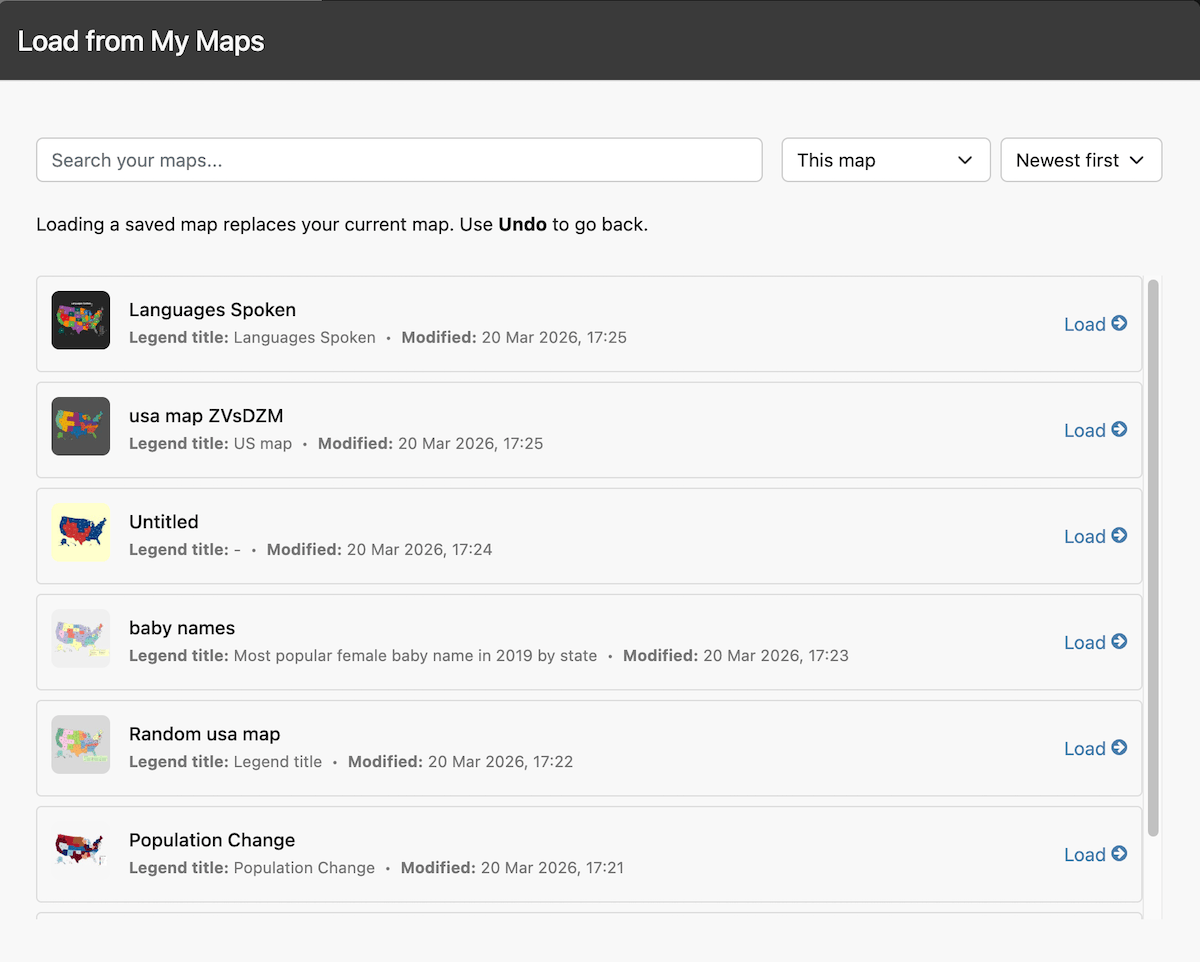
Task: Expand the 'Newest first' sort dropdown
Action: click(x=1080, y=160)
